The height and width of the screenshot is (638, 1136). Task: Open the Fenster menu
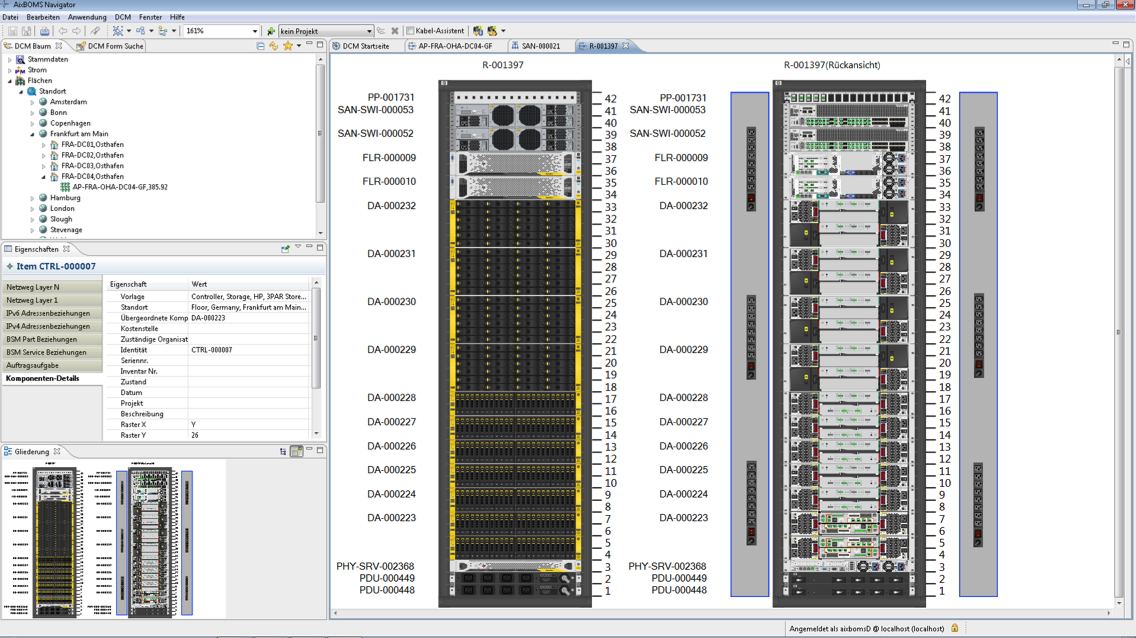pos(151,17)
